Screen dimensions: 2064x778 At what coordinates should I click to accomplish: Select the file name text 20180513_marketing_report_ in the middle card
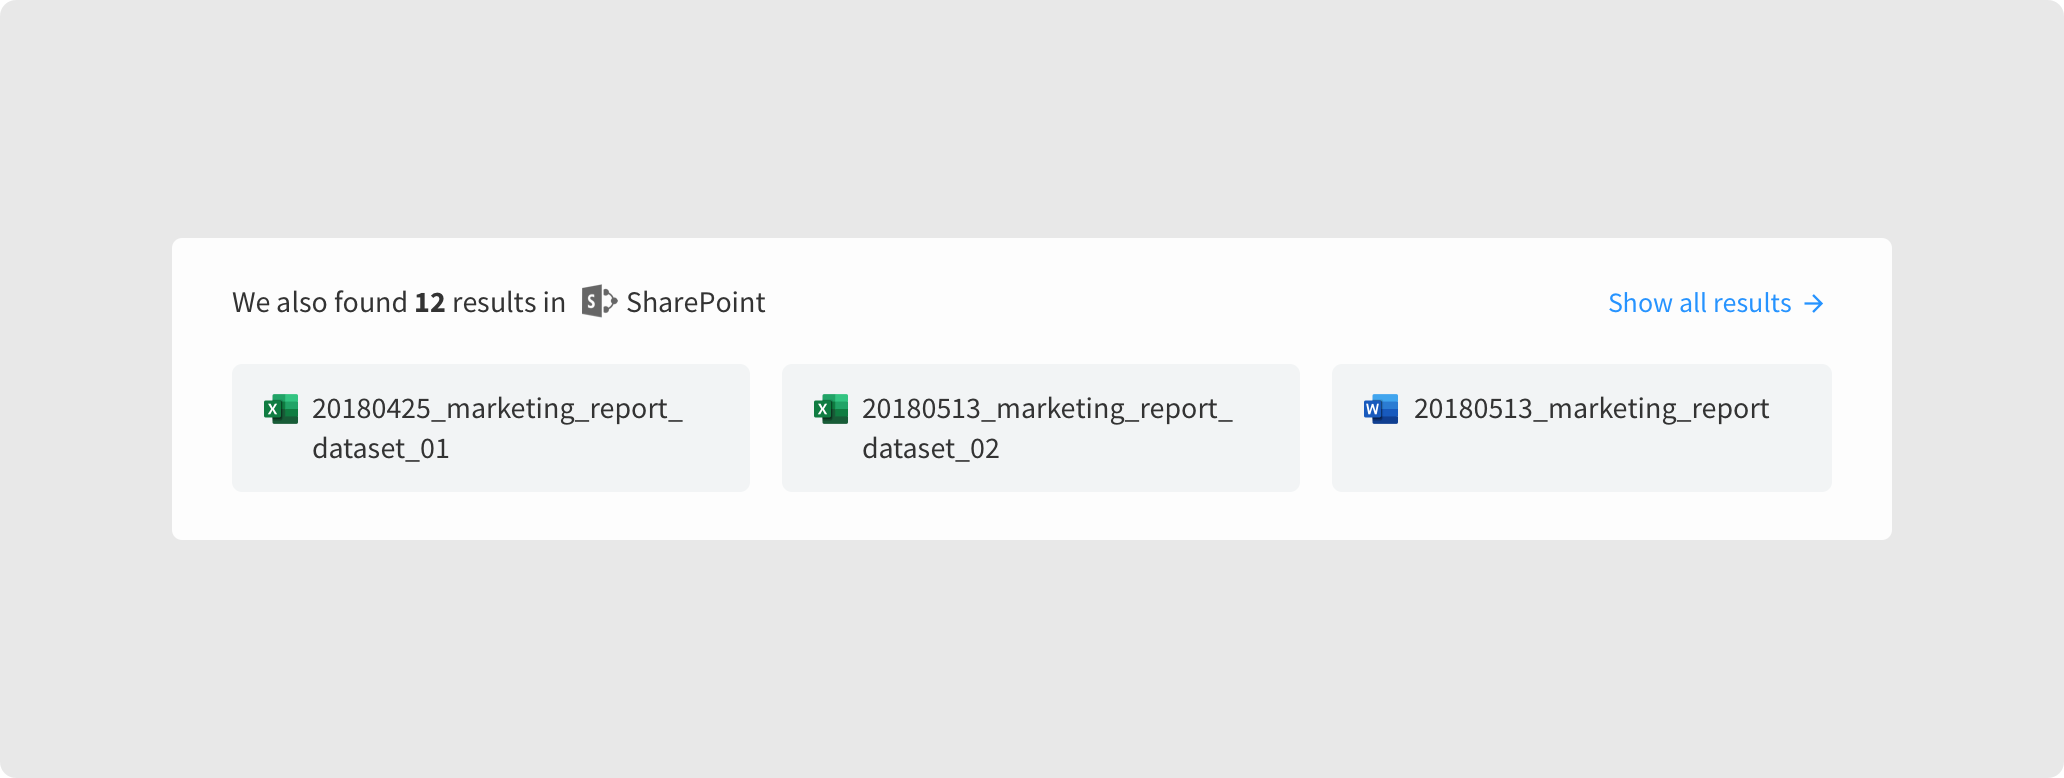pos(1047,409)
